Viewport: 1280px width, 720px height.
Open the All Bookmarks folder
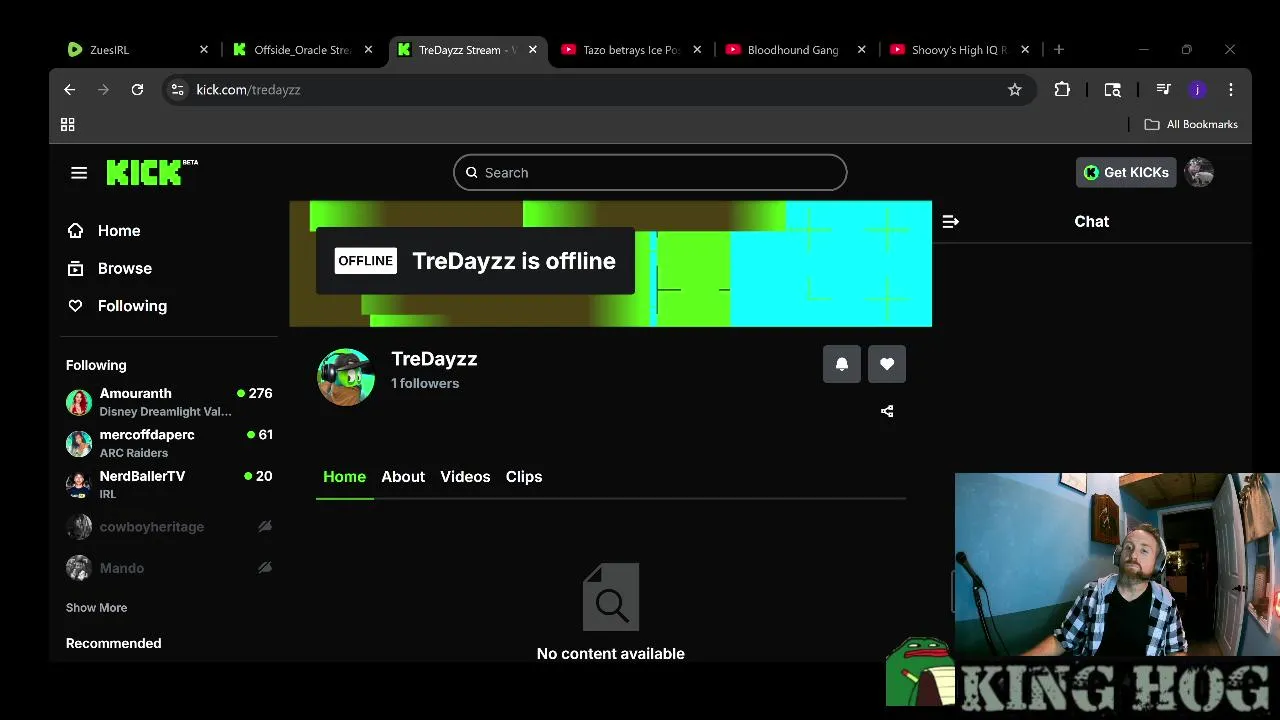(x=1191, y=125)
